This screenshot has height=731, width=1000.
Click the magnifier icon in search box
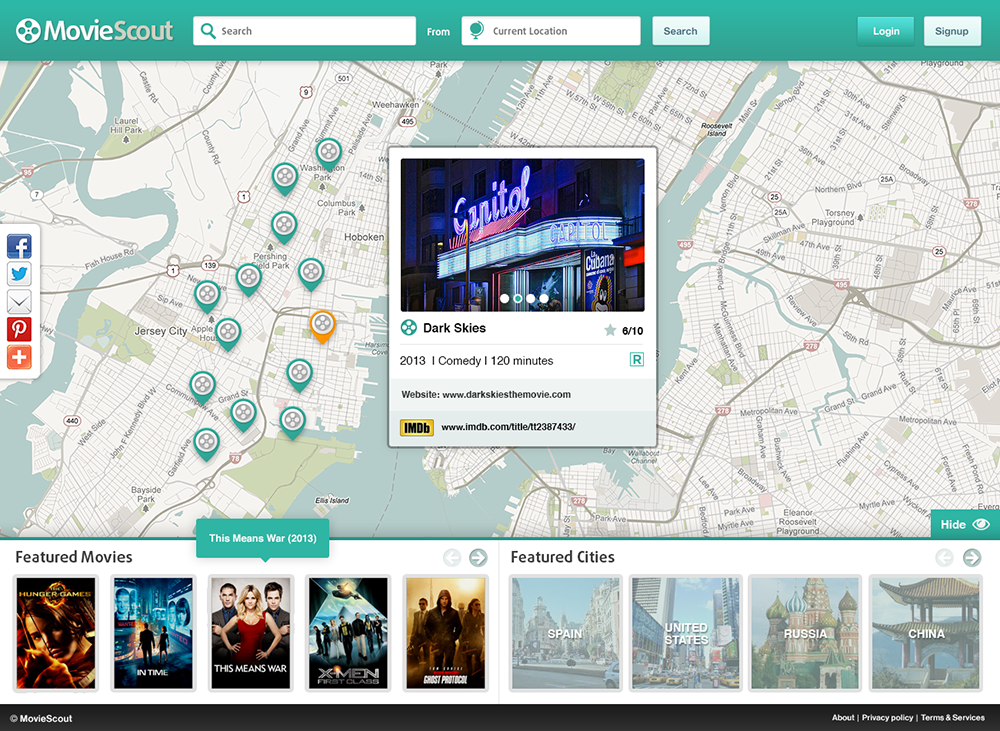208,31
